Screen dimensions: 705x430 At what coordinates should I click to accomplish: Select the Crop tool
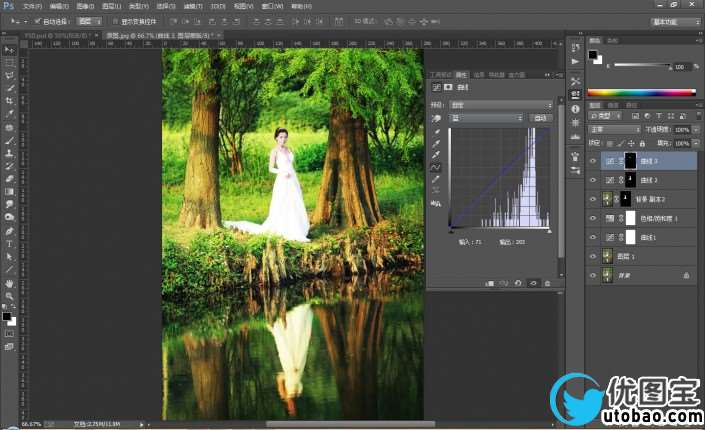[x=9, y=101]
